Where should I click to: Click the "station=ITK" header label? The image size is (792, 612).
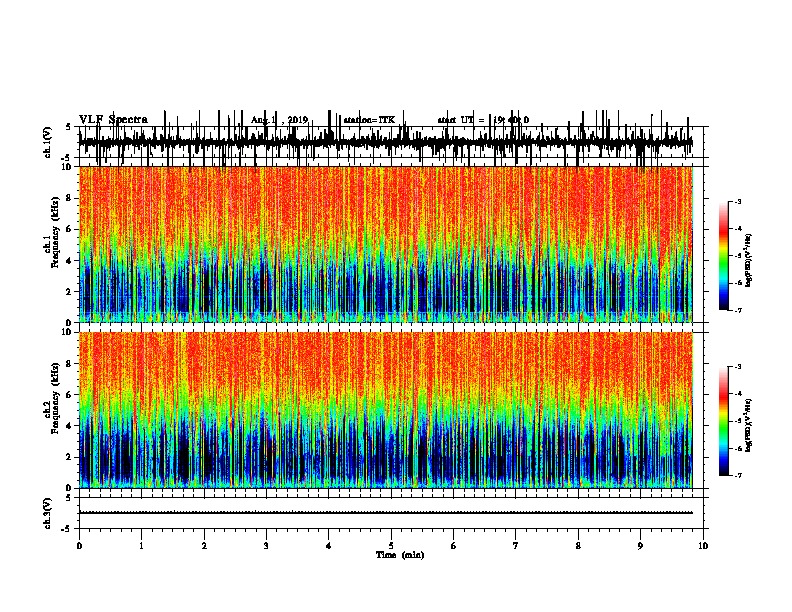point(369,120)
